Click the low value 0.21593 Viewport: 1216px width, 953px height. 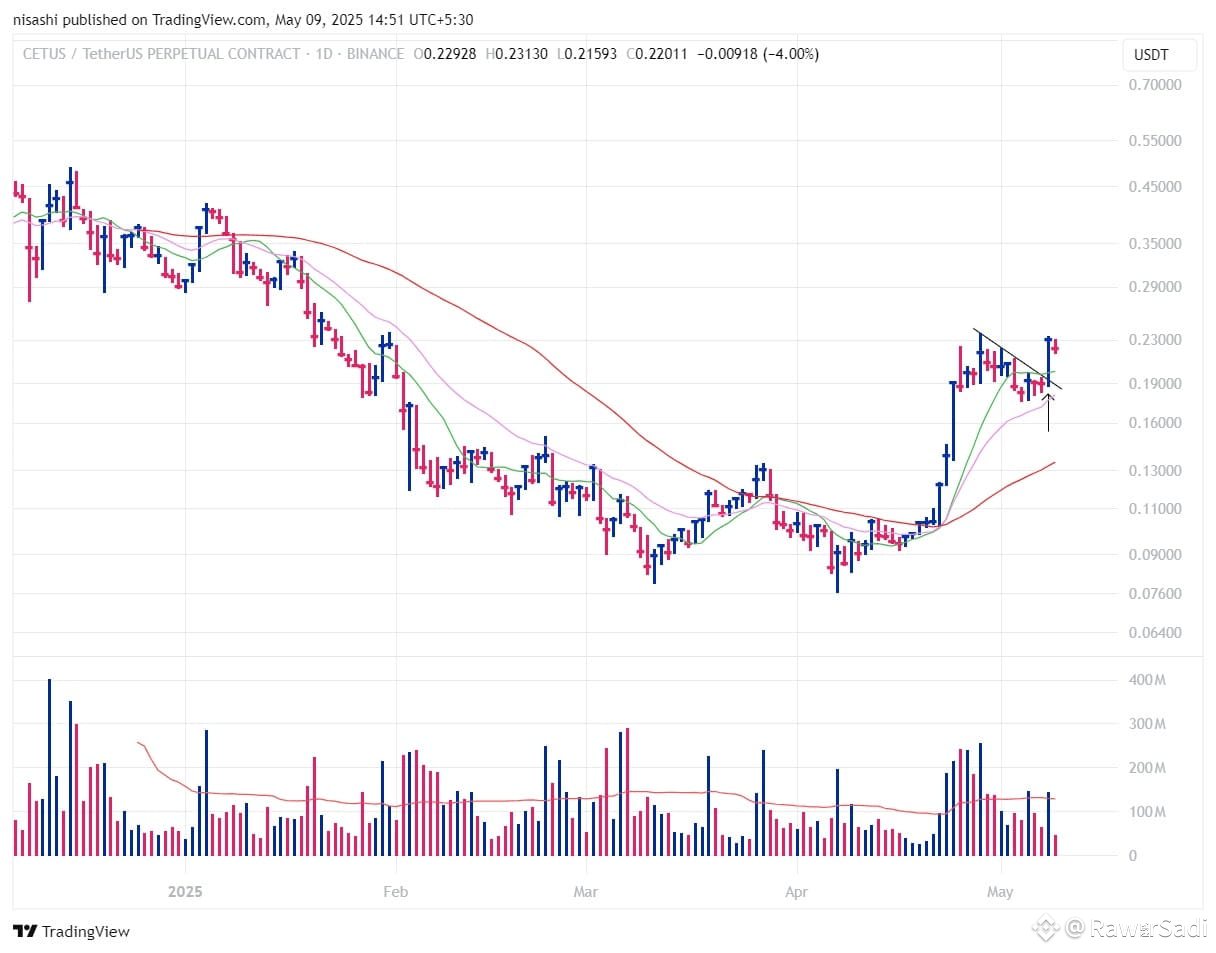tap(591, 54)
